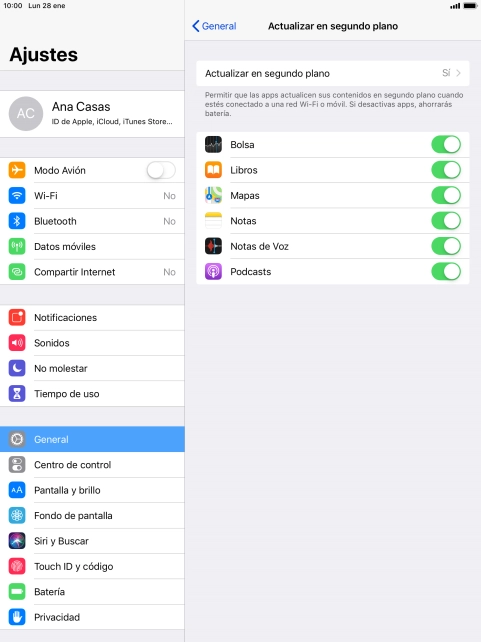Tap the Wi-Fi settings icon
Viewport: 481px width, 642px height.
pos(17,195)
